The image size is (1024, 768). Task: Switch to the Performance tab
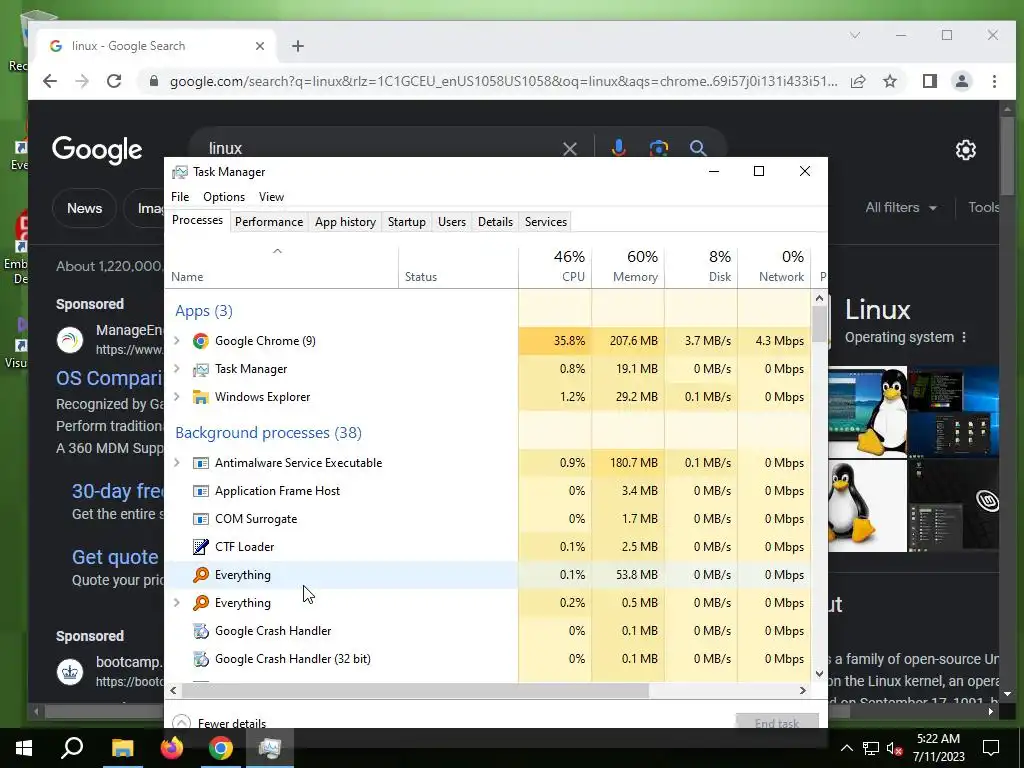pyautogui.click(x=269, y=222)
